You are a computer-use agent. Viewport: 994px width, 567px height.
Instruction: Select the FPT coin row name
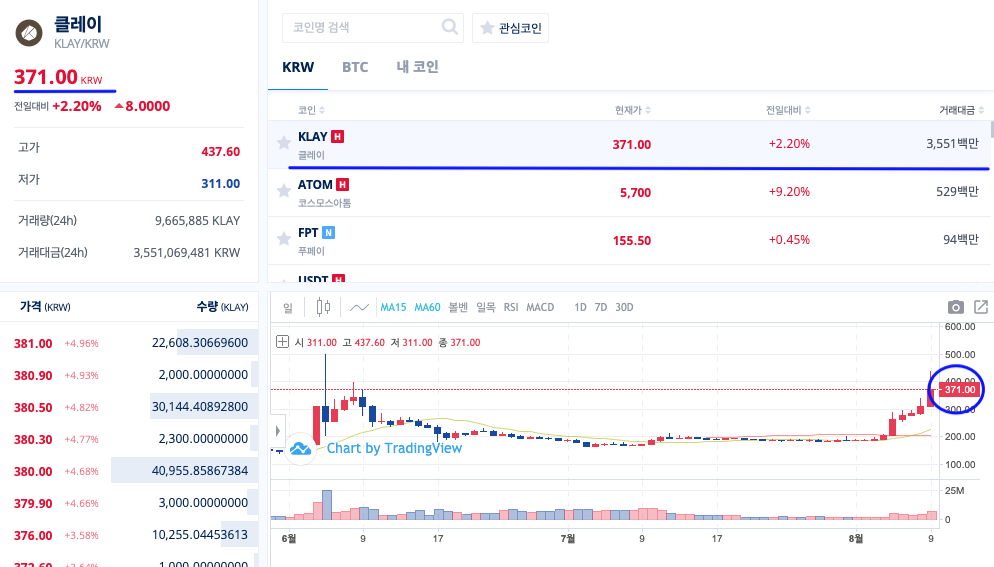[x=308, y=233]
